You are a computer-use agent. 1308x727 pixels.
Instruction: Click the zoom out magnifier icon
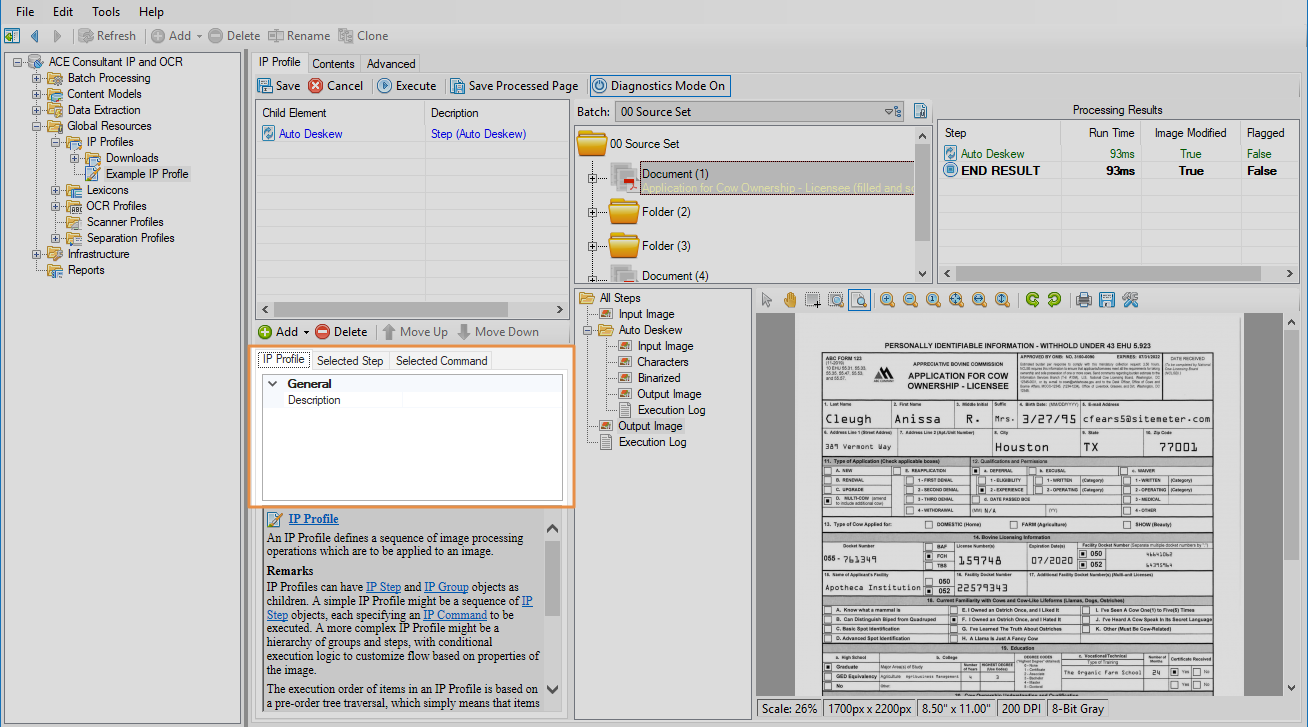pos(910,300)
